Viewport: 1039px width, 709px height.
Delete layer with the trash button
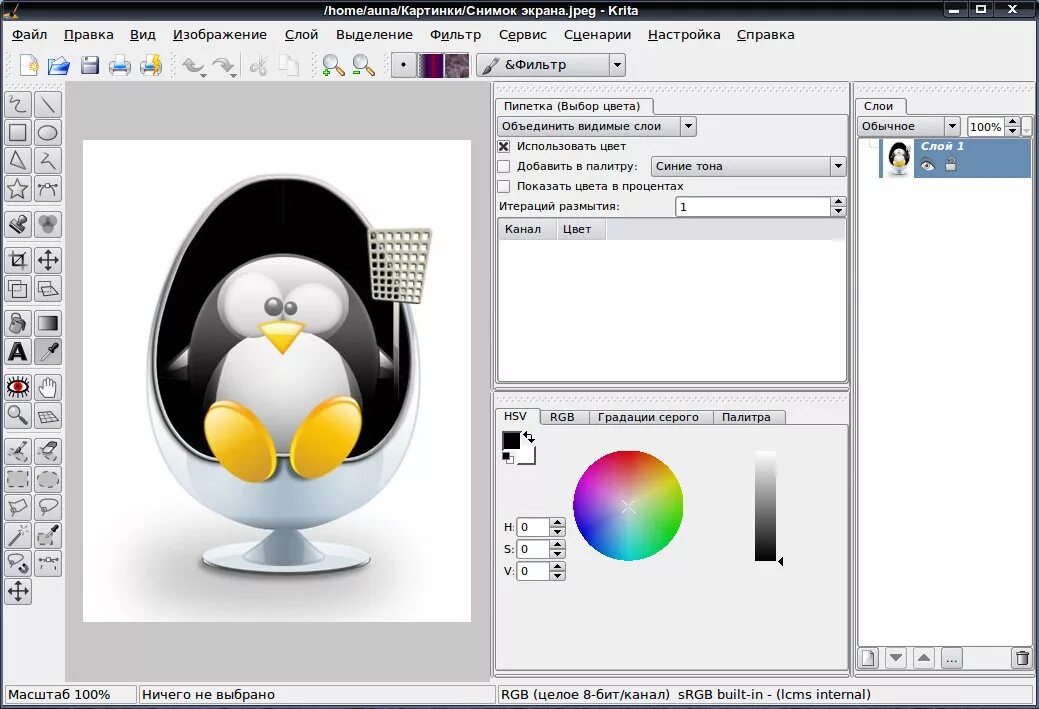coord(1022,658)
